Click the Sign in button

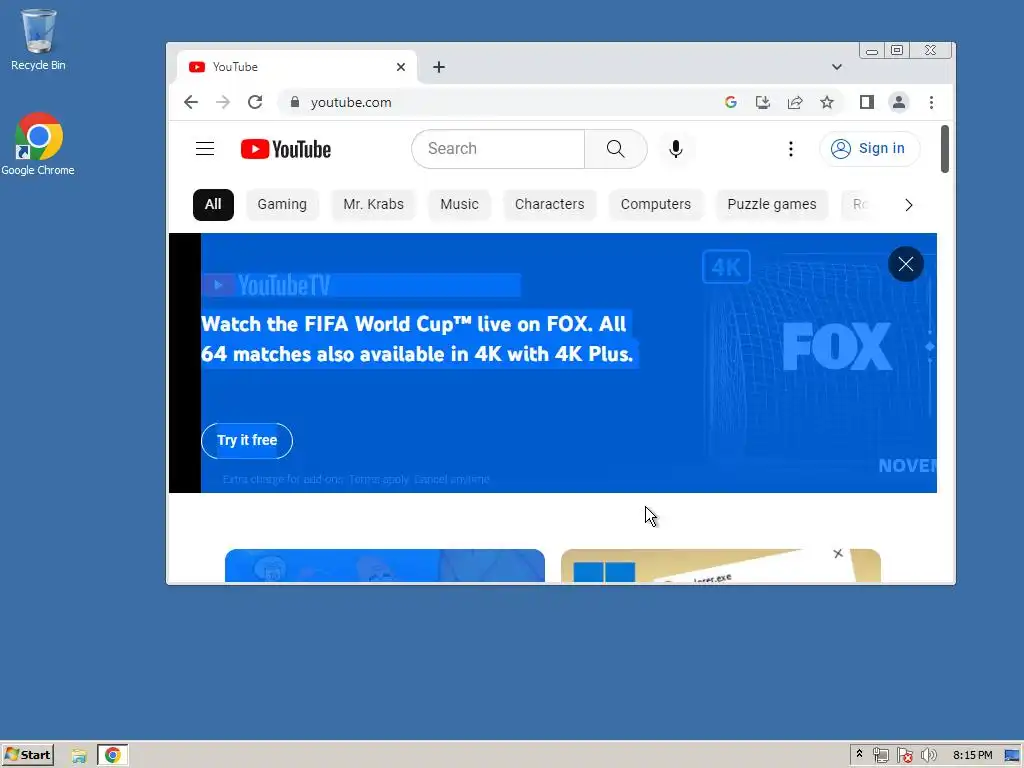coord(869,149)
